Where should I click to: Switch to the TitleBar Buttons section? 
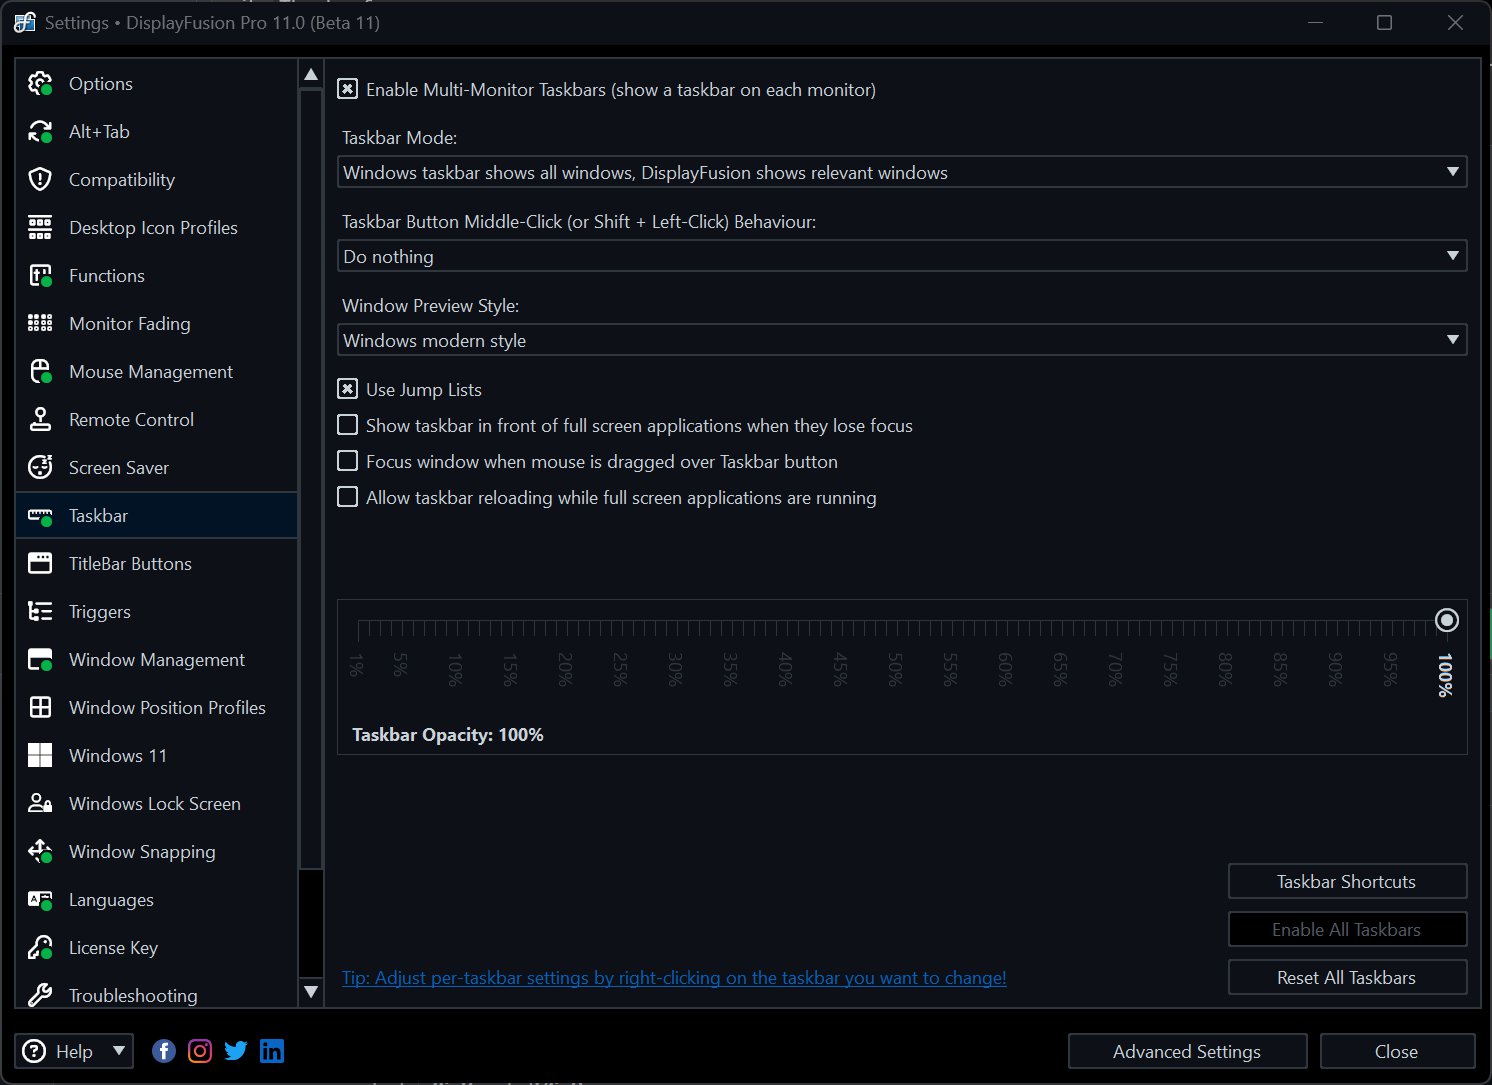130,564
